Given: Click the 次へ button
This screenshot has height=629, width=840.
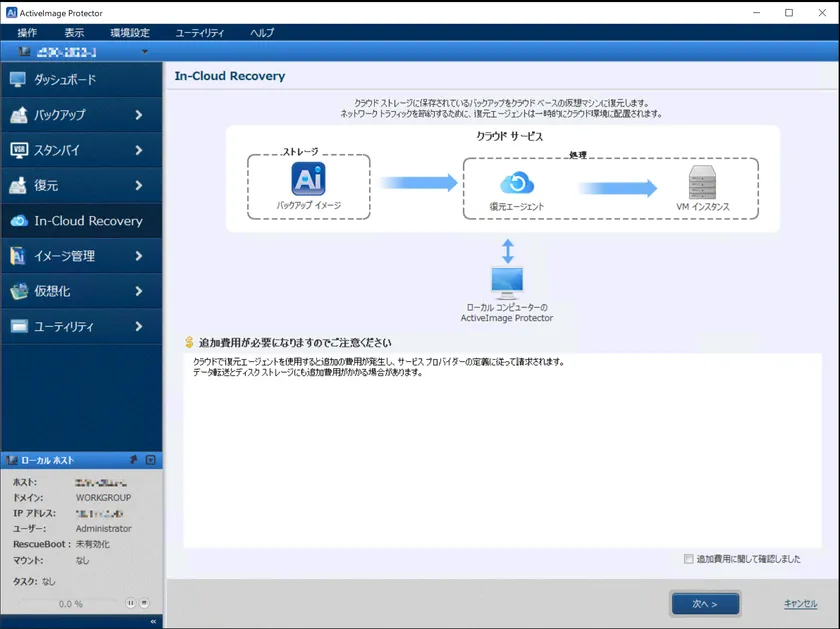Looking at the screenshot, I should (705, 604).
